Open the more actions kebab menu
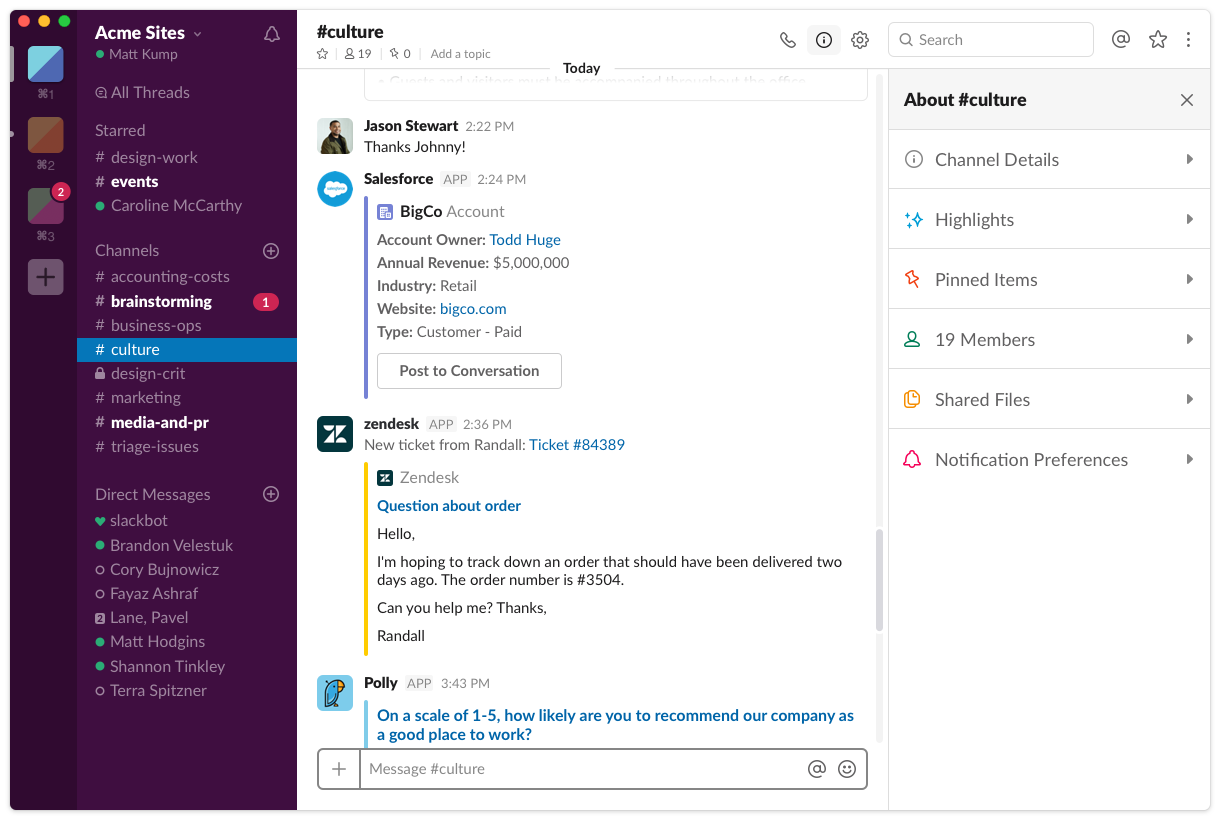1220x820 pixels. point(1188,39)
